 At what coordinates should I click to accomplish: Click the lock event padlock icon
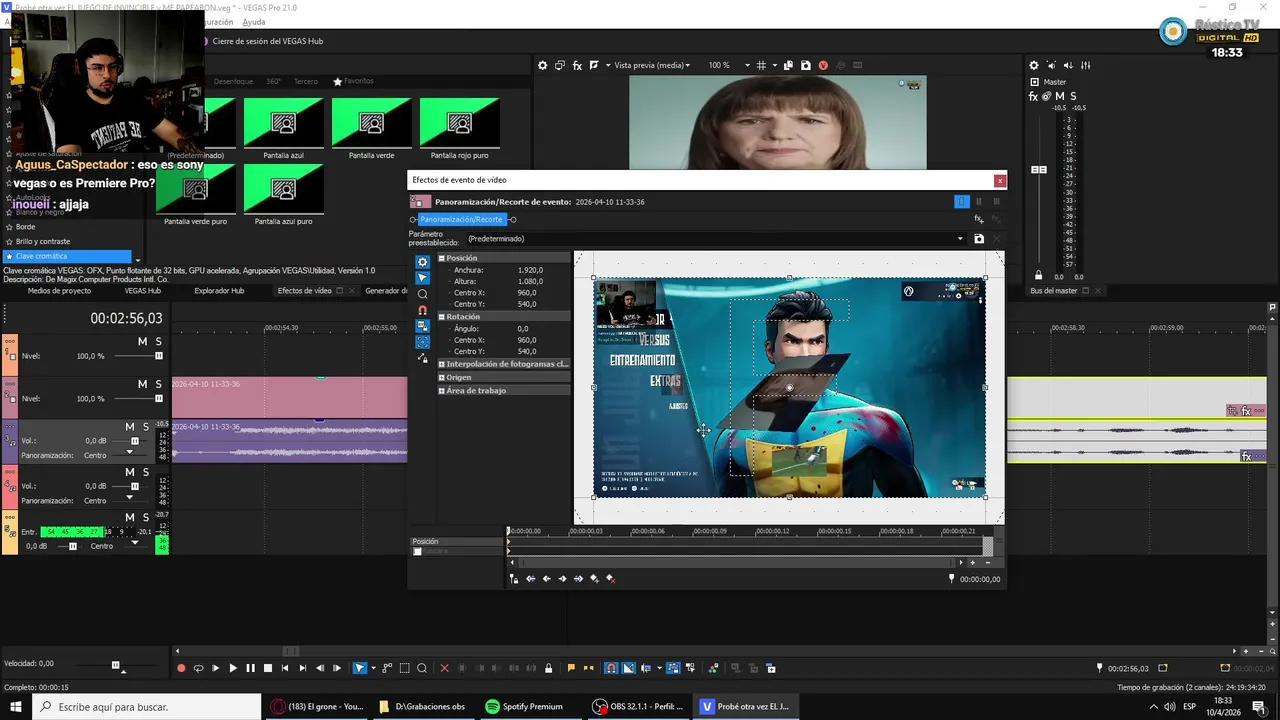(548, 668)
